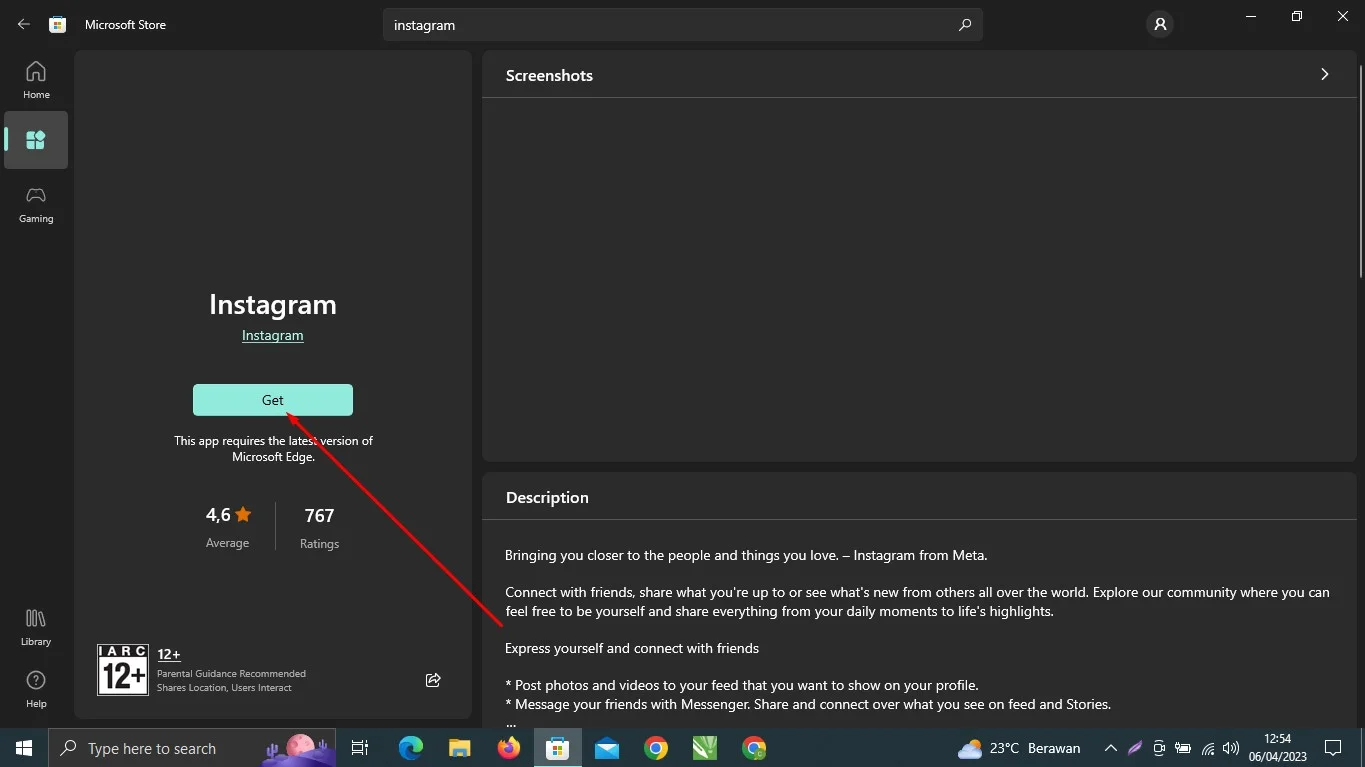
Task: Open the Library in the sidebar
Action: (36, 627)
